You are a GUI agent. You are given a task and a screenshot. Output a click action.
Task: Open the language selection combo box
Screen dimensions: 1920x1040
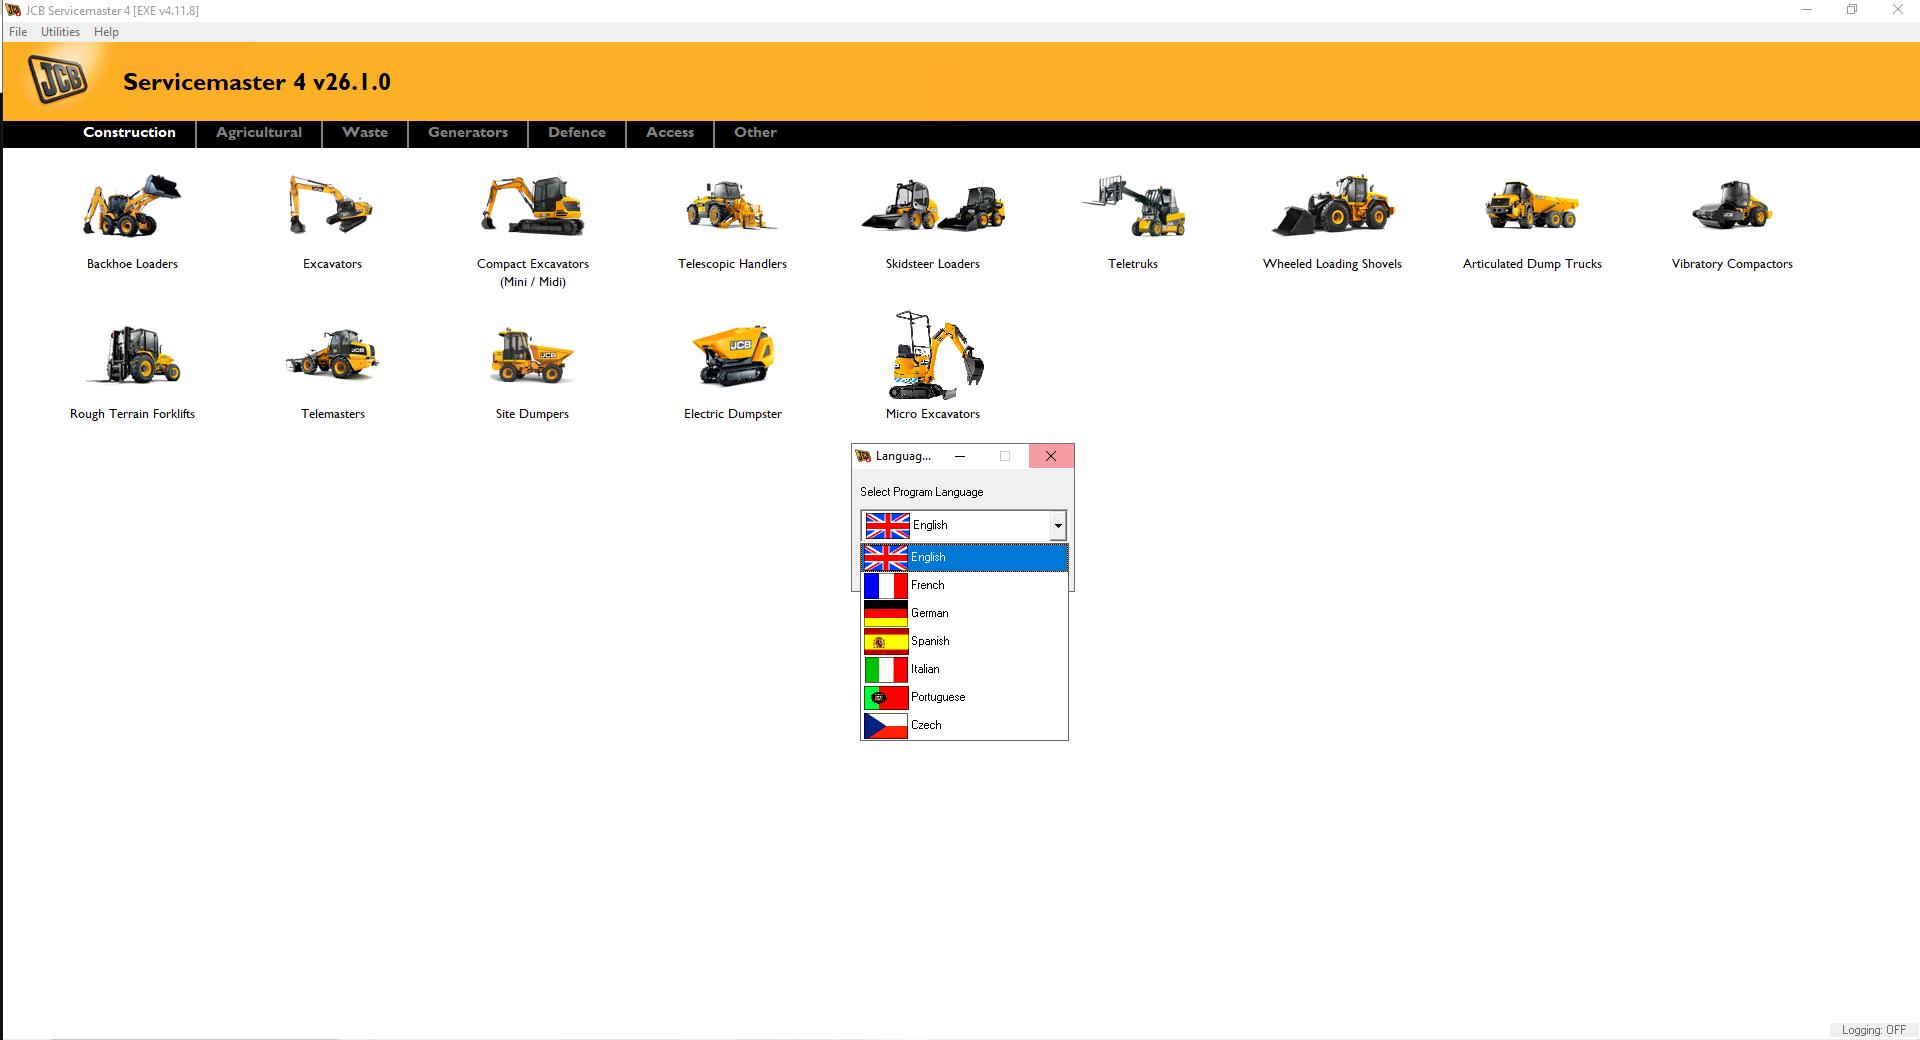[x=1056, y=525]
